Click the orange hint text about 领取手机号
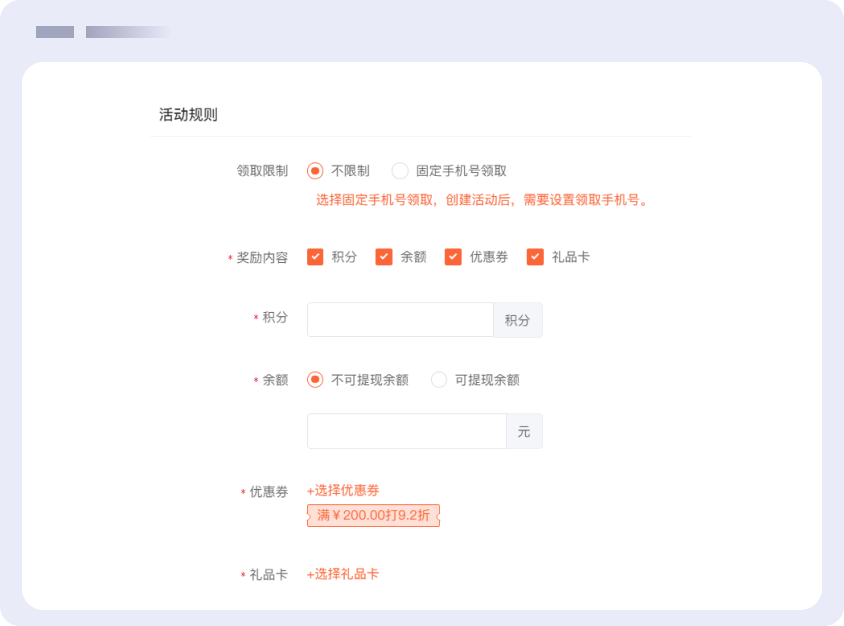Viewport: 844px width, 626px height. click(x=483, y=199)
